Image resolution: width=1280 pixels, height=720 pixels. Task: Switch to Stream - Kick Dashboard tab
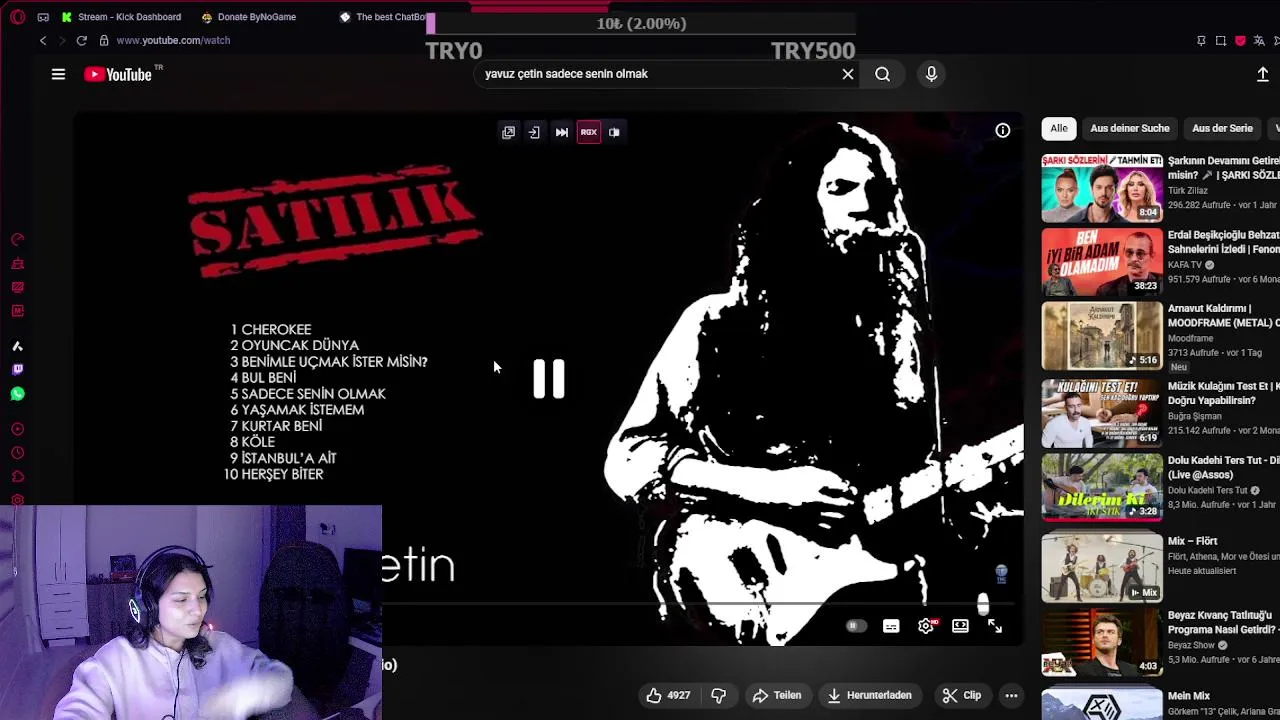click(x=121, y=17)
